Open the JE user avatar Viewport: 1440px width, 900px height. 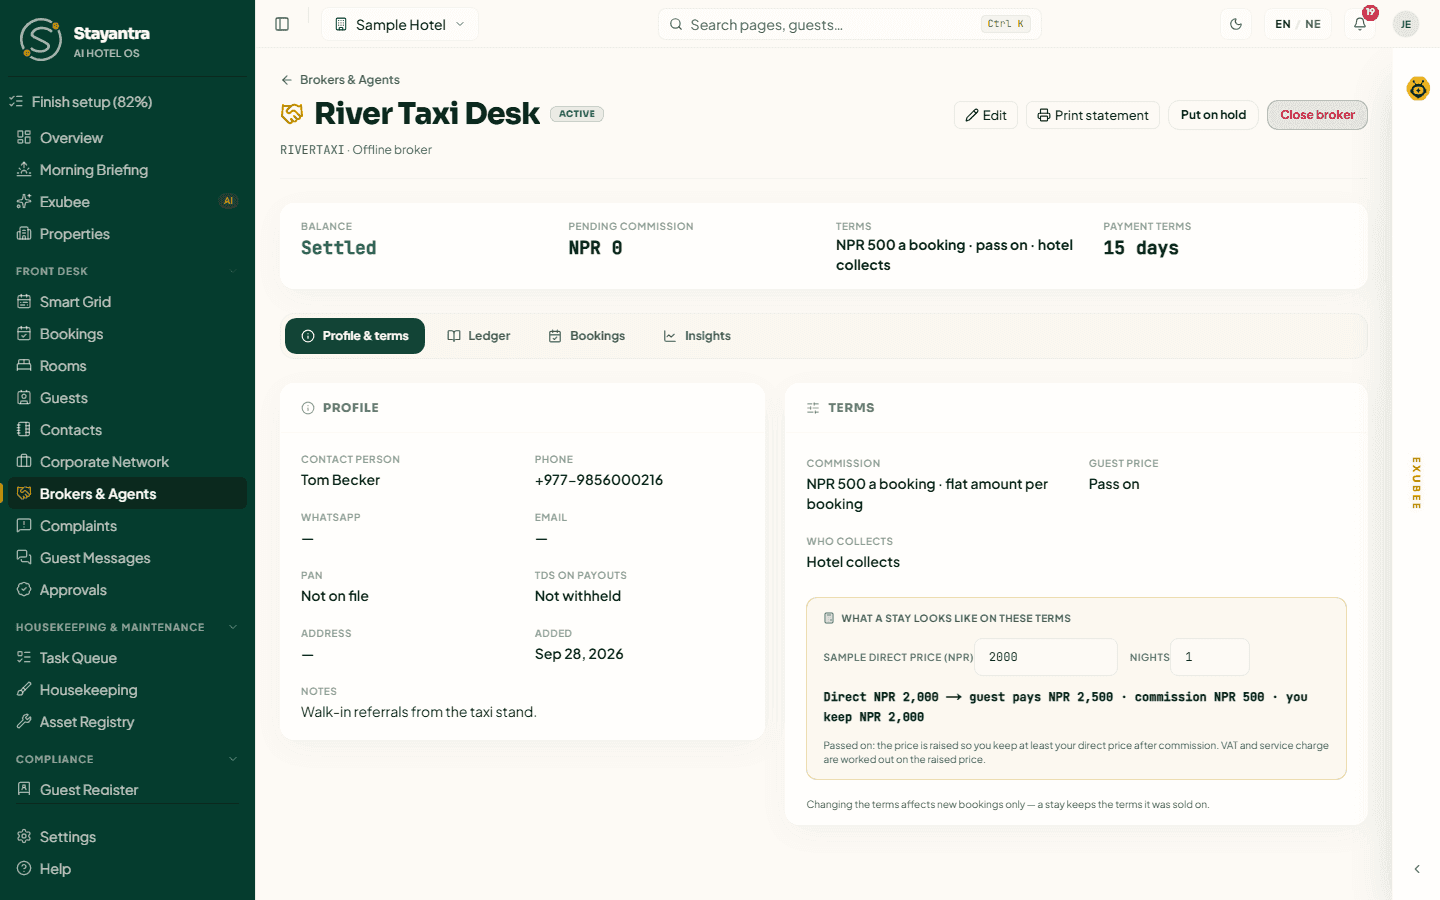[1406, 24]
